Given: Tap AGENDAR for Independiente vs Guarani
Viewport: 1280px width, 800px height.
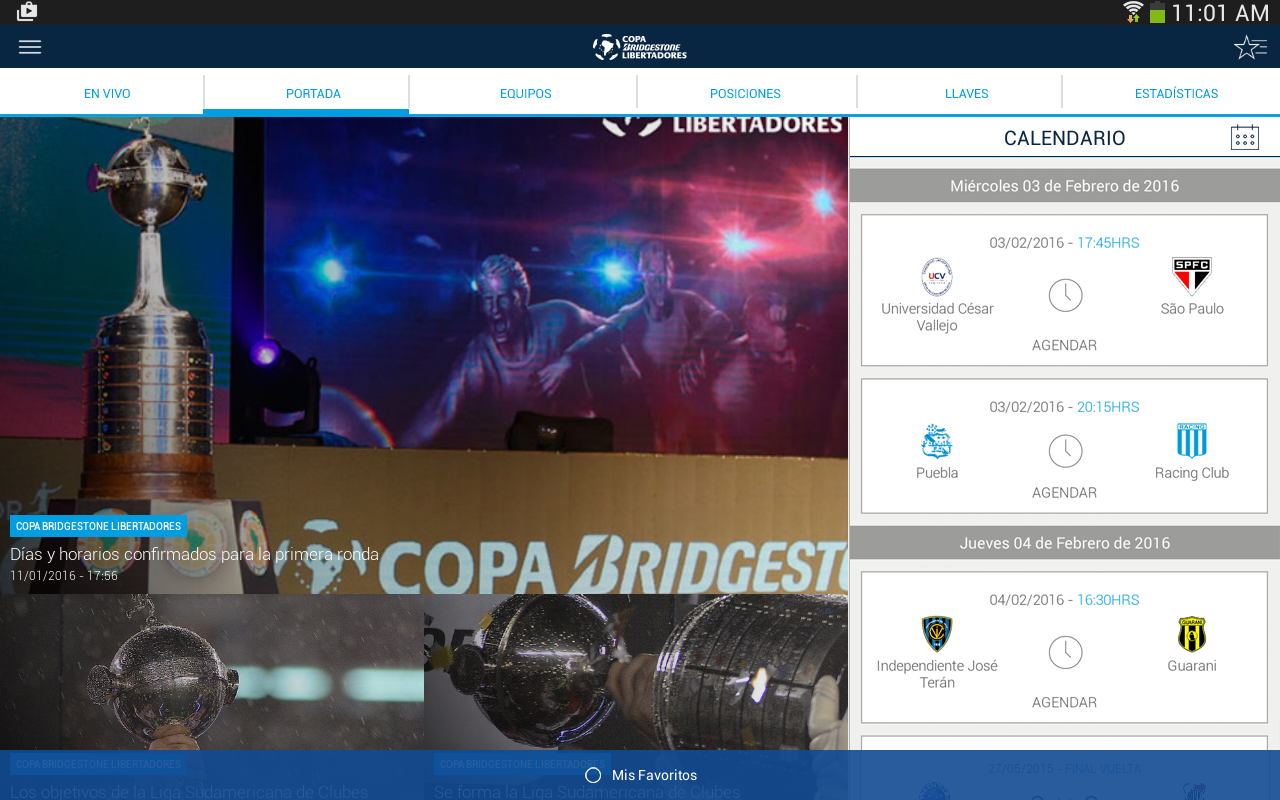Looking at the screenshot, I should pyautogui.click(x=1064, y=702).
